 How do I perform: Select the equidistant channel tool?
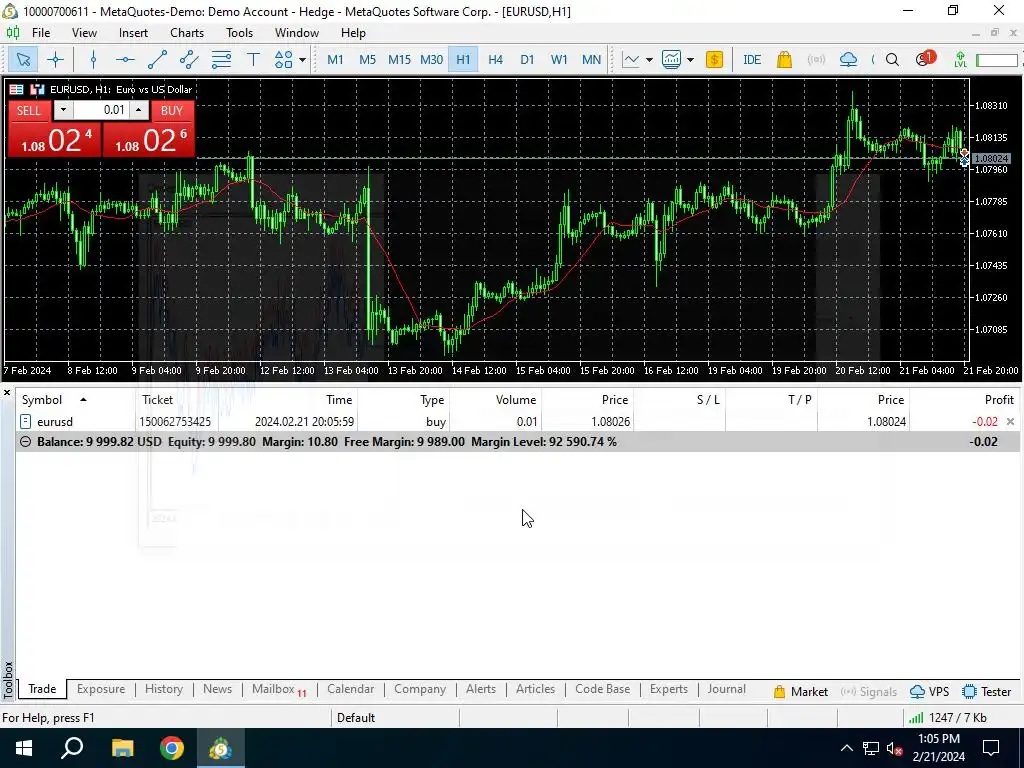[189, 60]
